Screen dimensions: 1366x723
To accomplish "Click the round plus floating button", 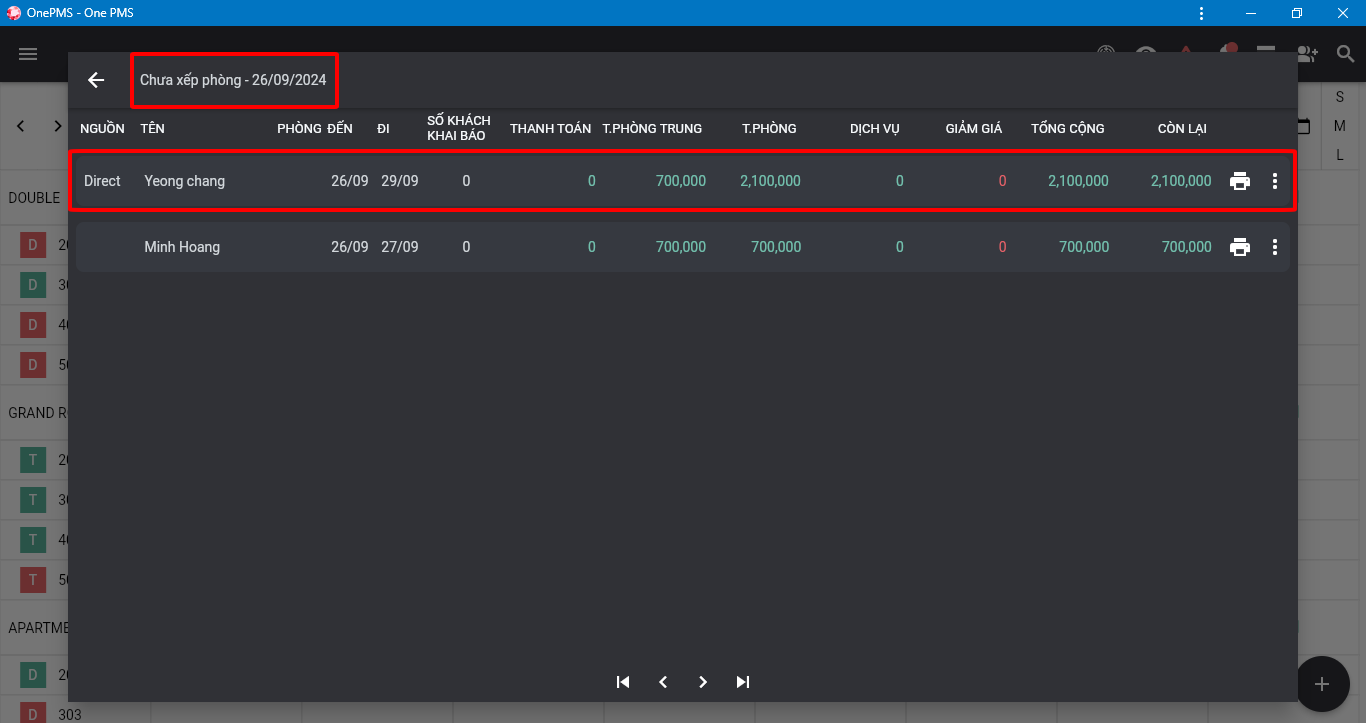I will (1322, 684).
